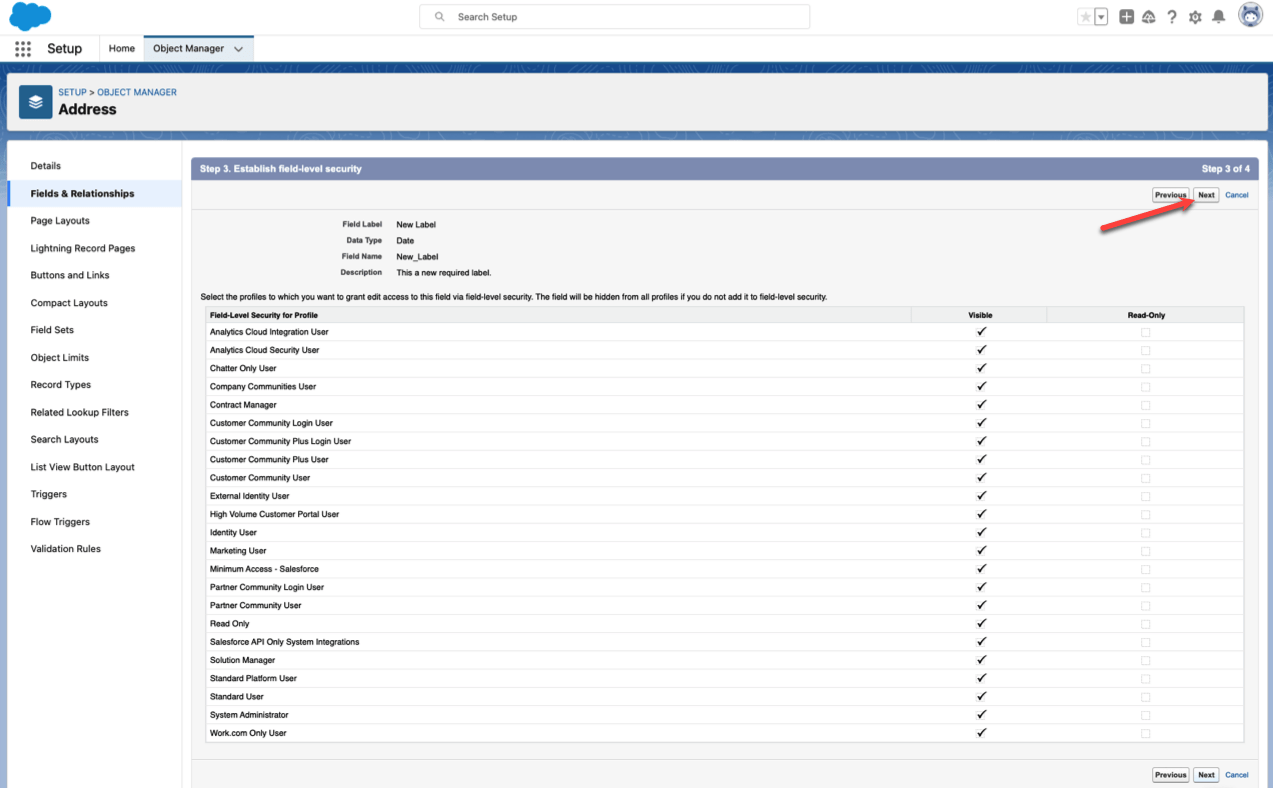Open the Trailhead guidance icon
Image resolution: width=1273 pixels, height=788 pixels.
(1148, 17)
